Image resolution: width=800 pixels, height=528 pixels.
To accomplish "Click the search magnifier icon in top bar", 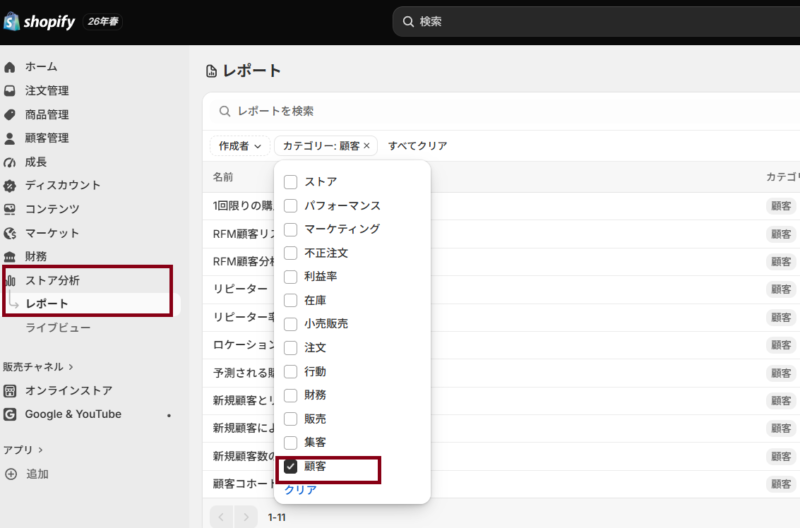I will click(x=408, y=21).
